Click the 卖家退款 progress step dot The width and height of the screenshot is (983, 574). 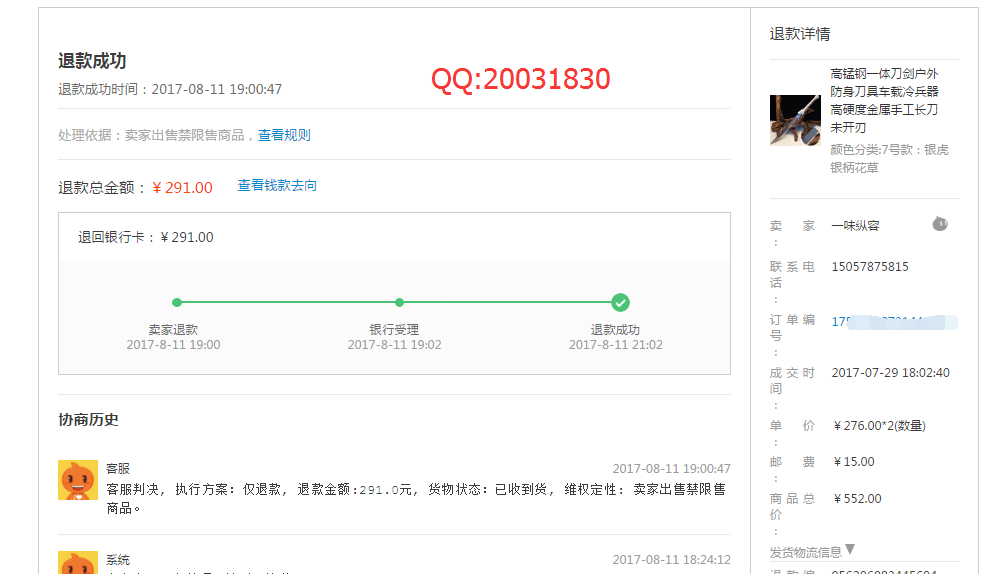pyautogui.click(x=177, y=302)
